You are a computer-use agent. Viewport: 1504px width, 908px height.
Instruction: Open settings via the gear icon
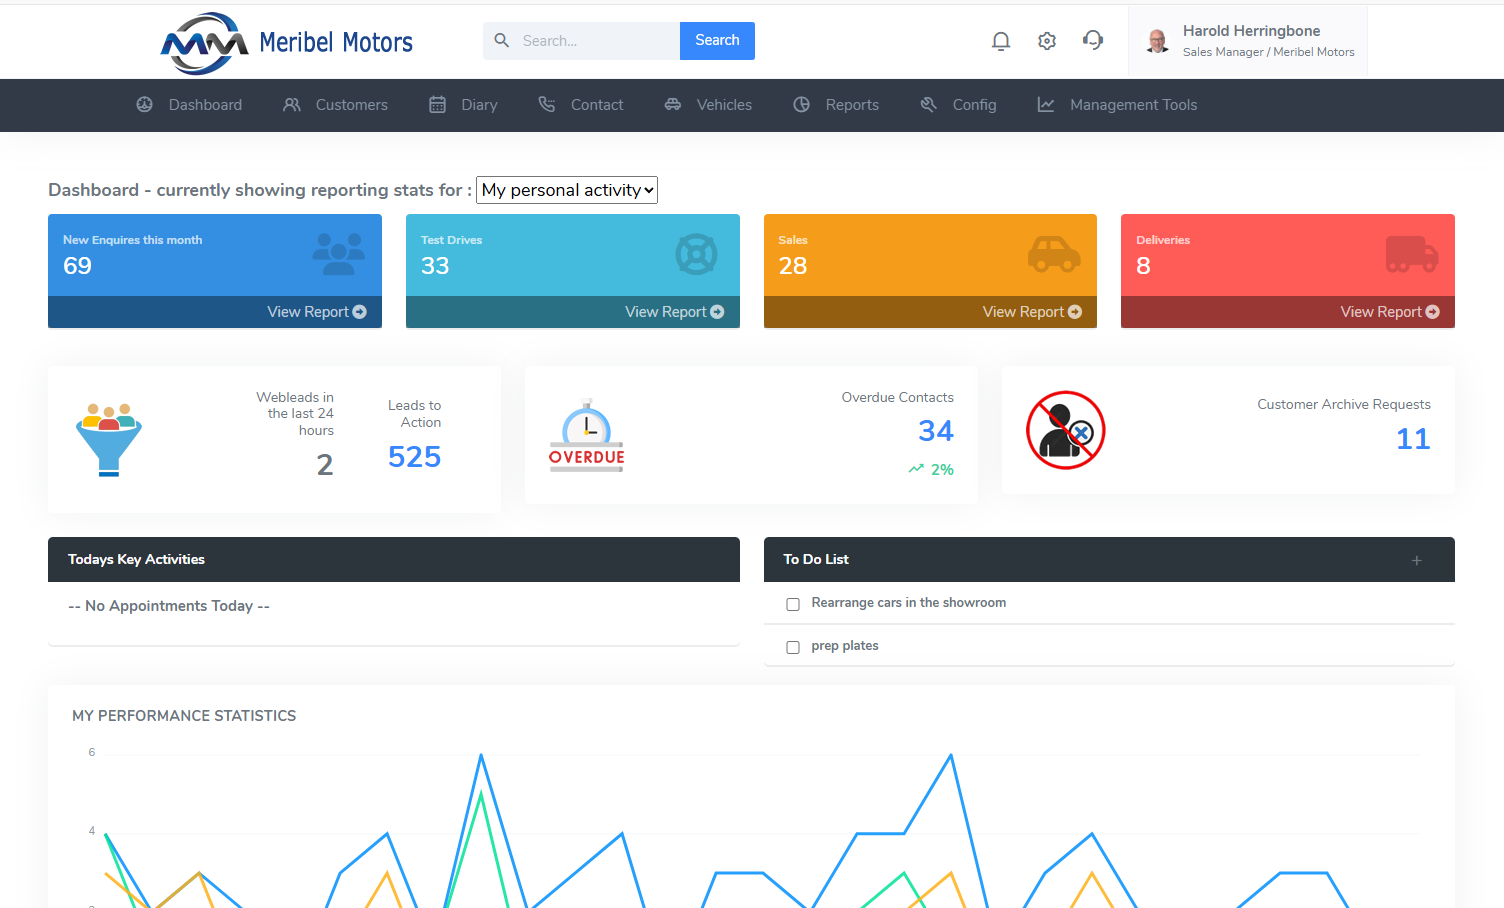click(1047, 41)
